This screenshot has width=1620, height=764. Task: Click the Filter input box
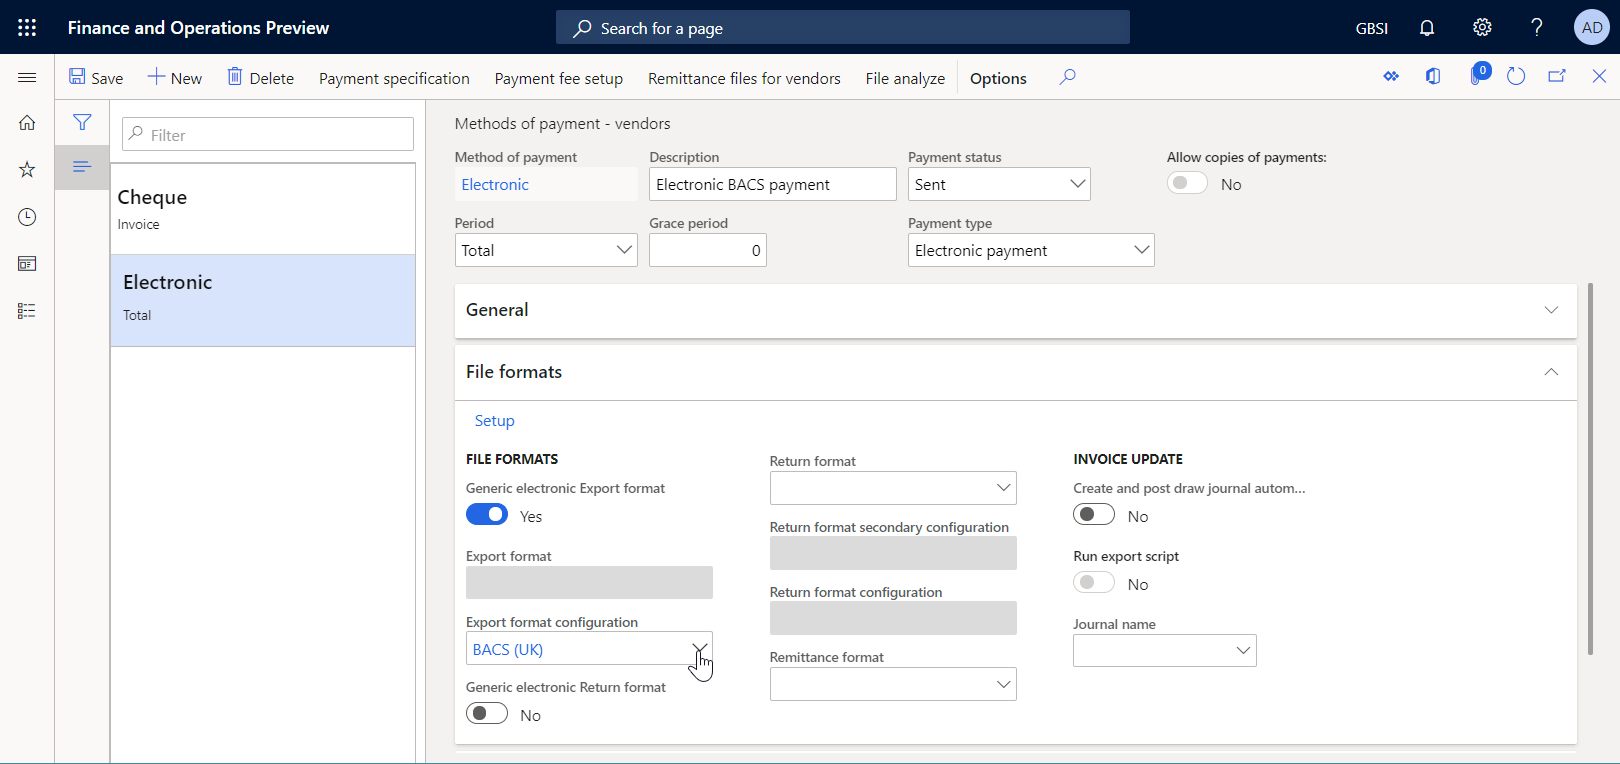pyautogui.click(x=268, y=134)
